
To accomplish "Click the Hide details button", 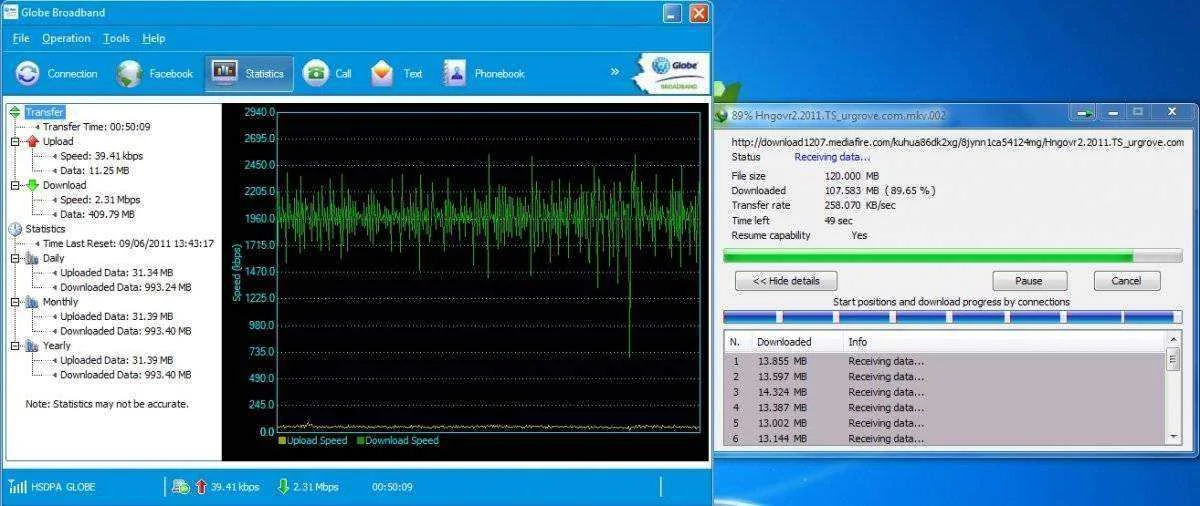I will pyautogui.click(x=786, y=281).
